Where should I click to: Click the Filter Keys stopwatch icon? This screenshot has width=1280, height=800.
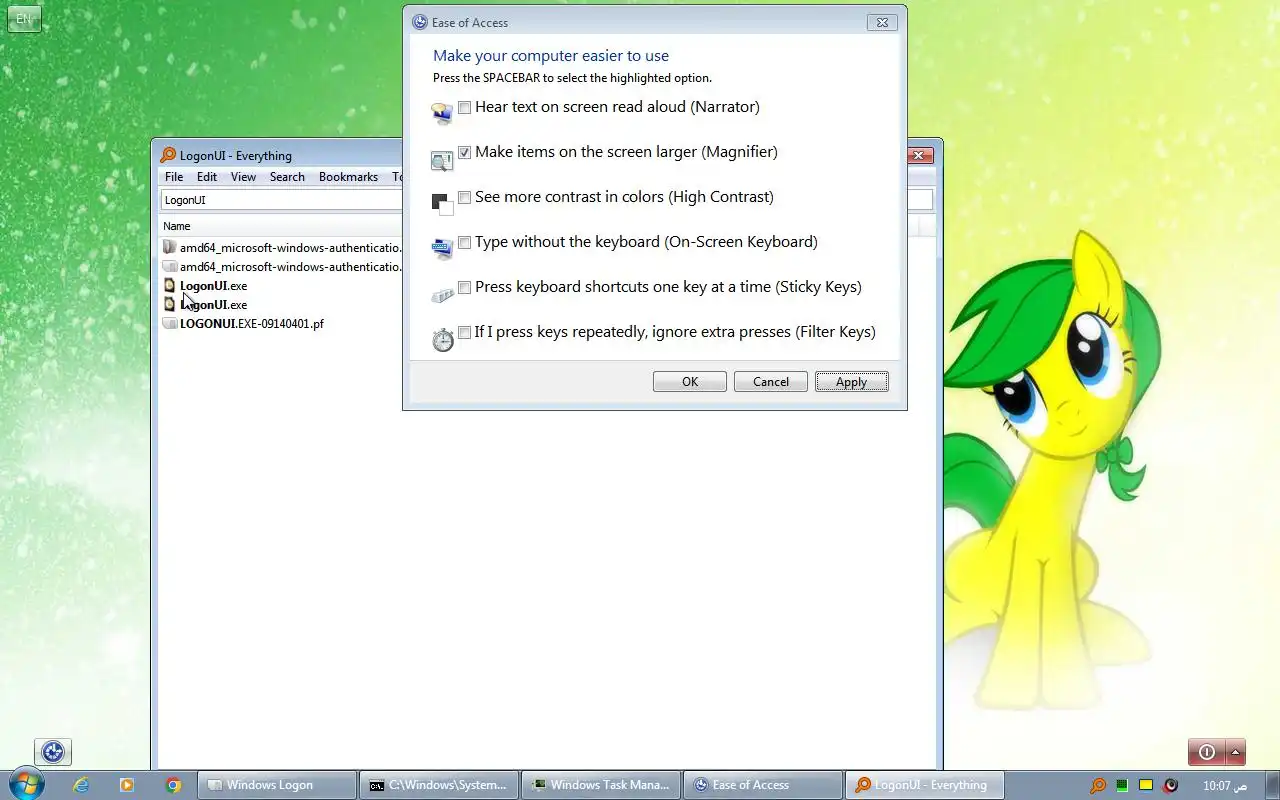point(442,340)
